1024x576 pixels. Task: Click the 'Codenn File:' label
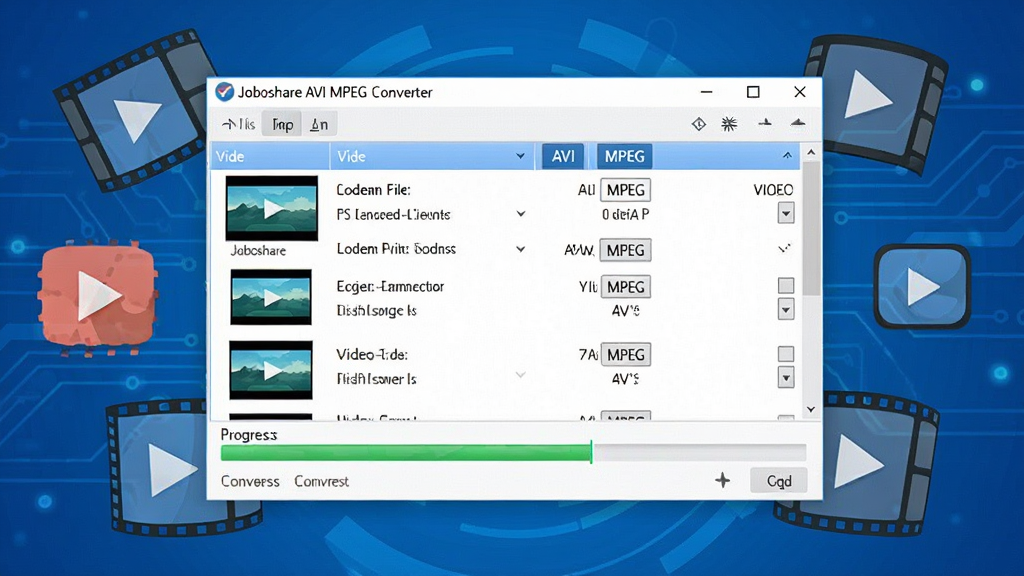pyautogui.click(x=374, y=190)
